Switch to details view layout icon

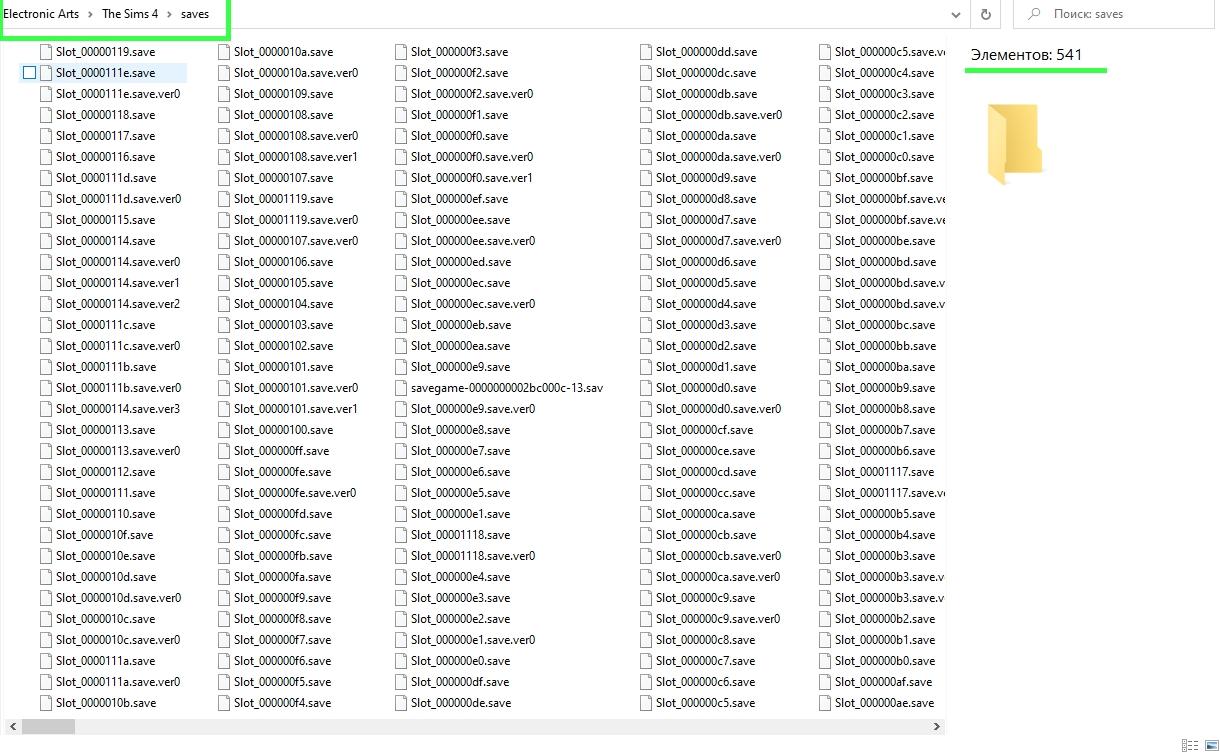click(1190, 745)
